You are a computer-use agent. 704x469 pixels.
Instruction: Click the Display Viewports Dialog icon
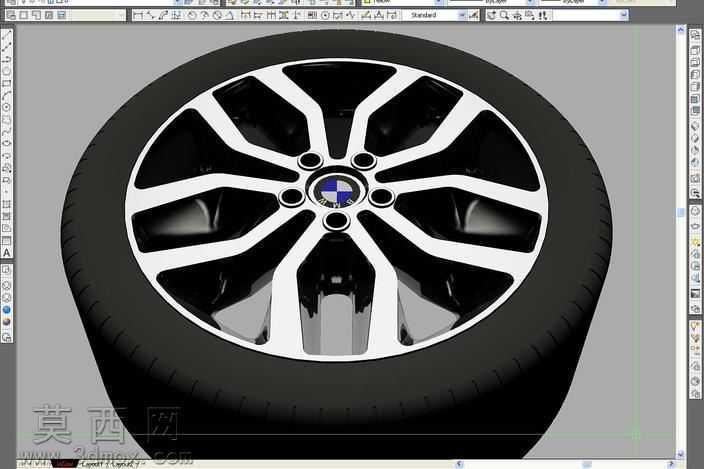pyautogui.click(x=11, y=16)
